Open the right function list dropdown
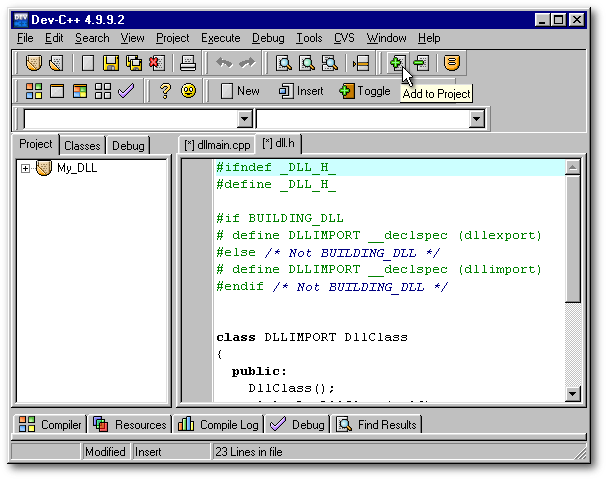Viewport: 606px width, 479px height. click(477, 119)
